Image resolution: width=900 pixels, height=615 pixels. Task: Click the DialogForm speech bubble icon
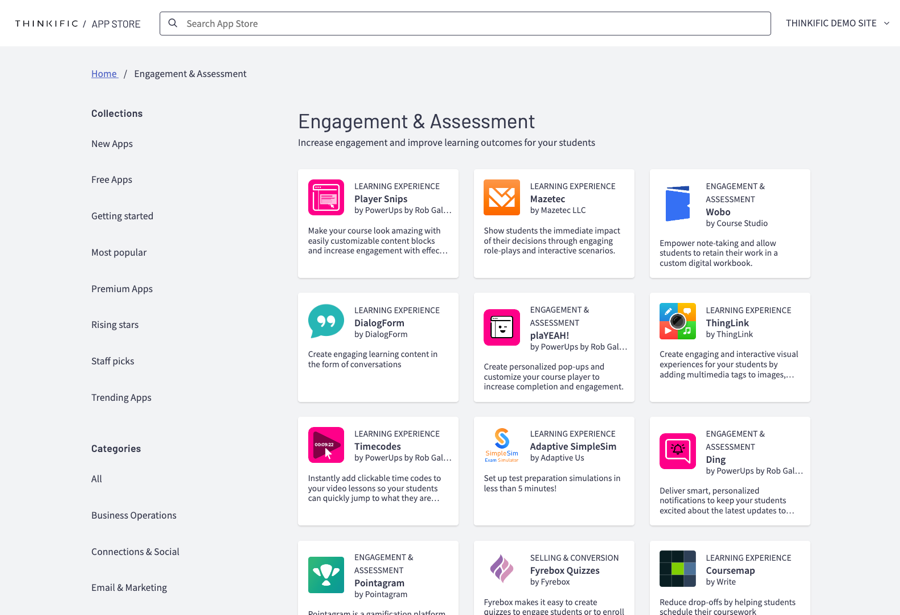coord(326,321)
